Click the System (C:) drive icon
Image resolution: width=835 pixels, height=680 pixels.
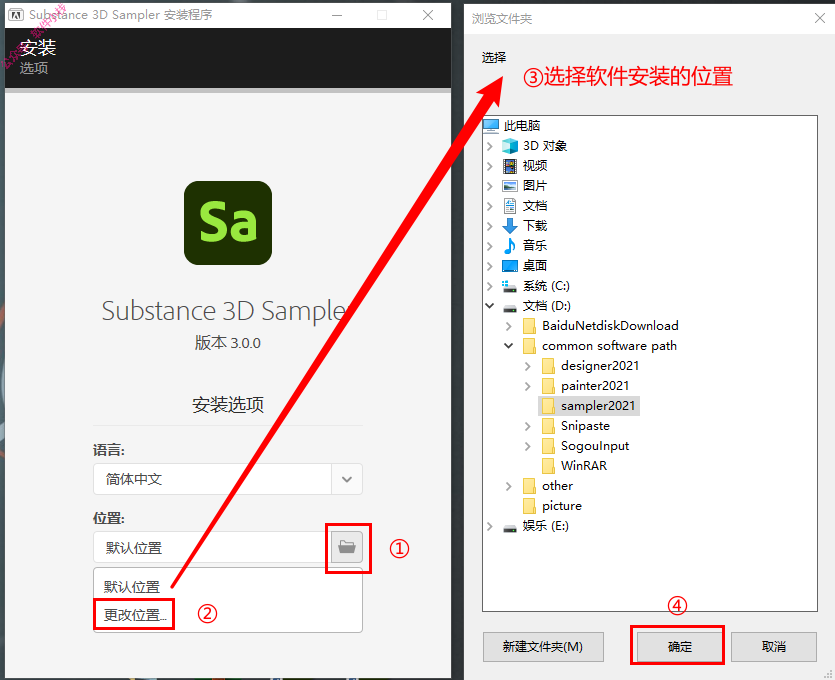510,286
